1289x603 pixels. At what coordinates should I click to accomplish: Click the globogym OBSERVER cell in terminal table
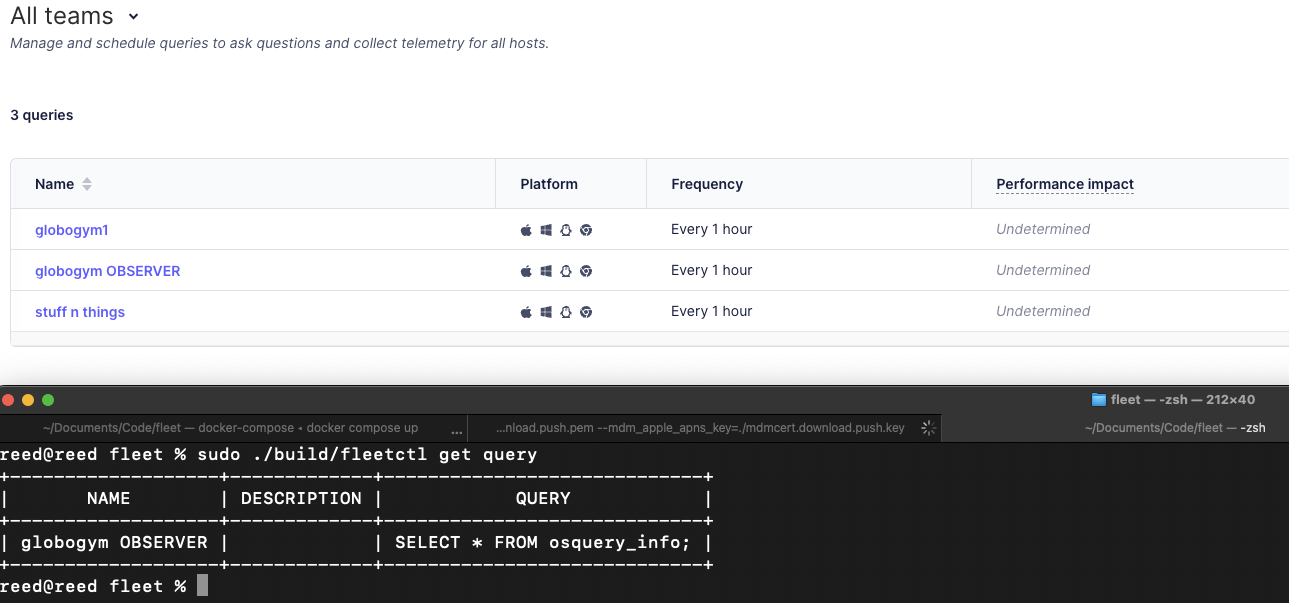point(114,543)
